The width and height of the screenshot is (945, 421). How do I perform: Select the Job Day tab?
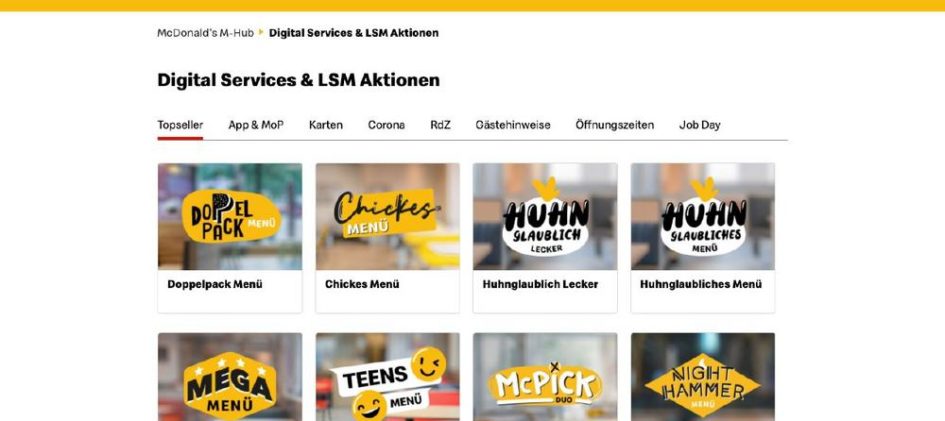click(700, 125)
